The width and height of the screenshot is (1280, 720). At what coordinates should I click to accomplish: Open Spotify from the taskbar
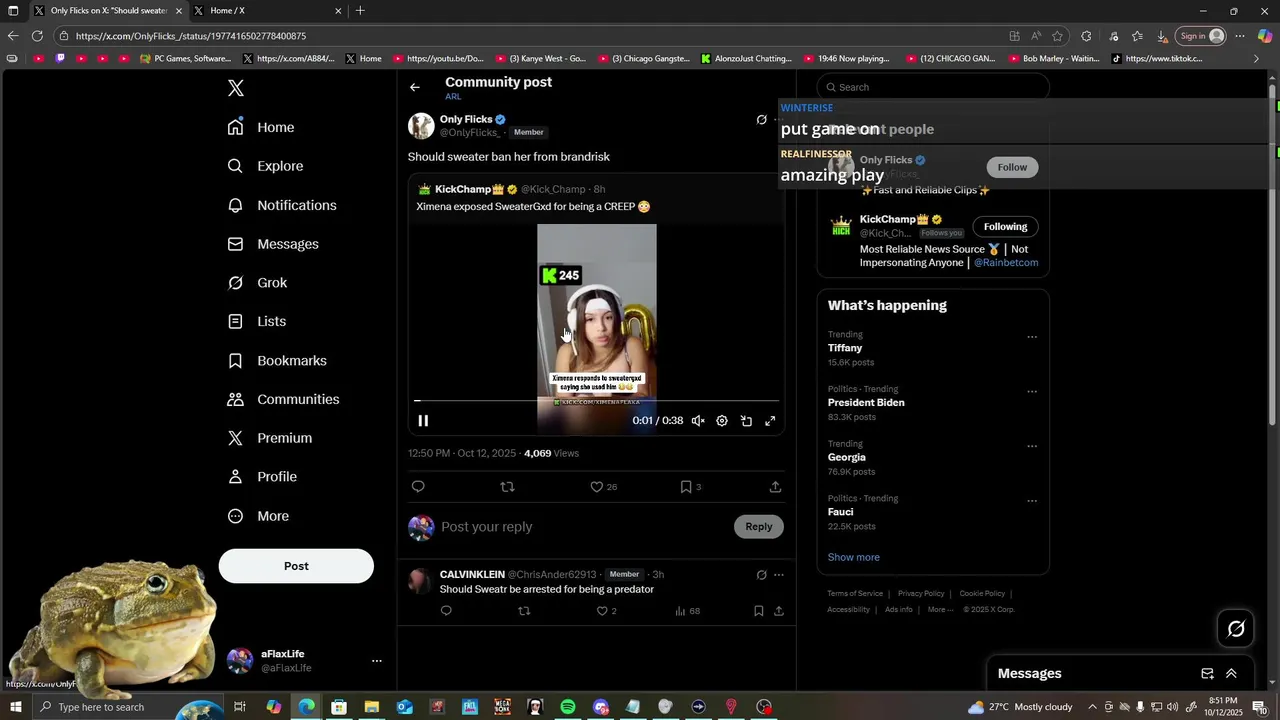(x=568, y=707)
